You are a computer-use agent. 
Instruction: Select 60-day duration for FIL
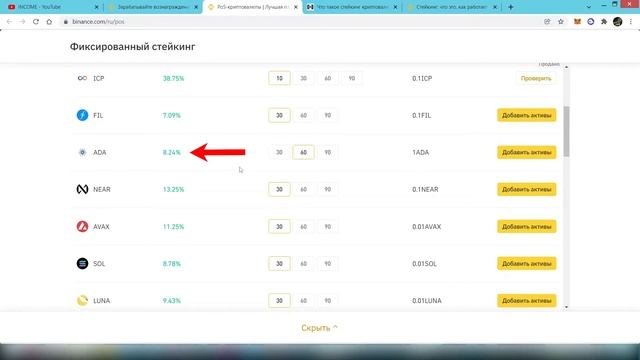coord(303,115)
